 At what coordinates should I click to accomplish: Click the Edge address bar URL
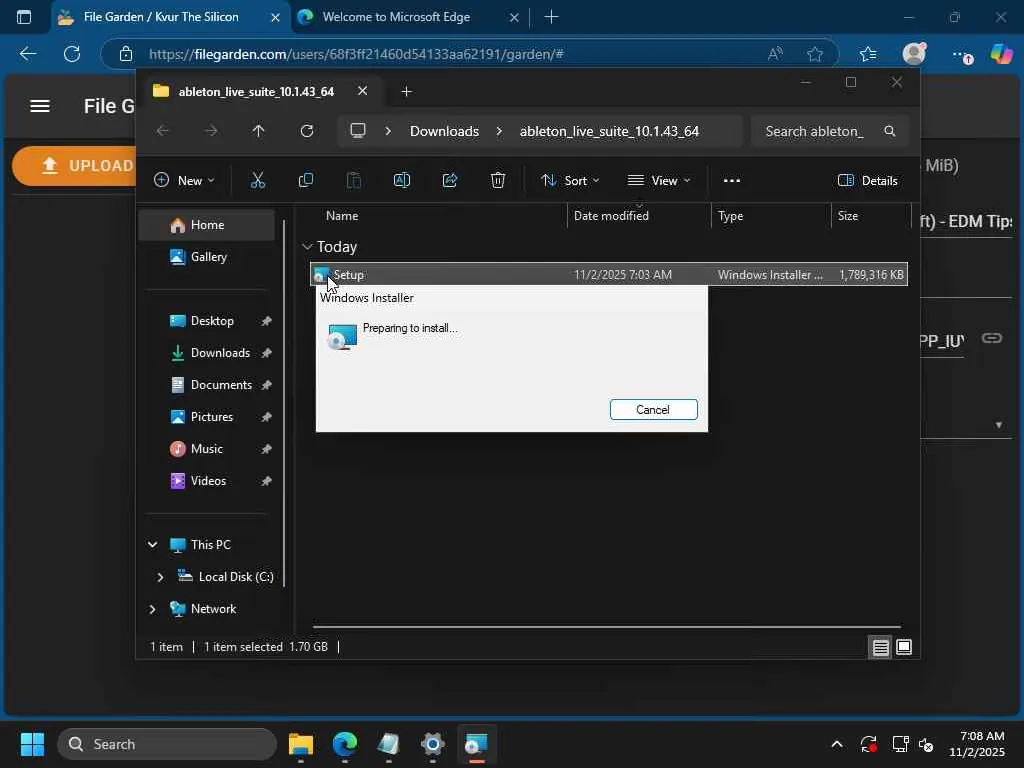point(356,54)
